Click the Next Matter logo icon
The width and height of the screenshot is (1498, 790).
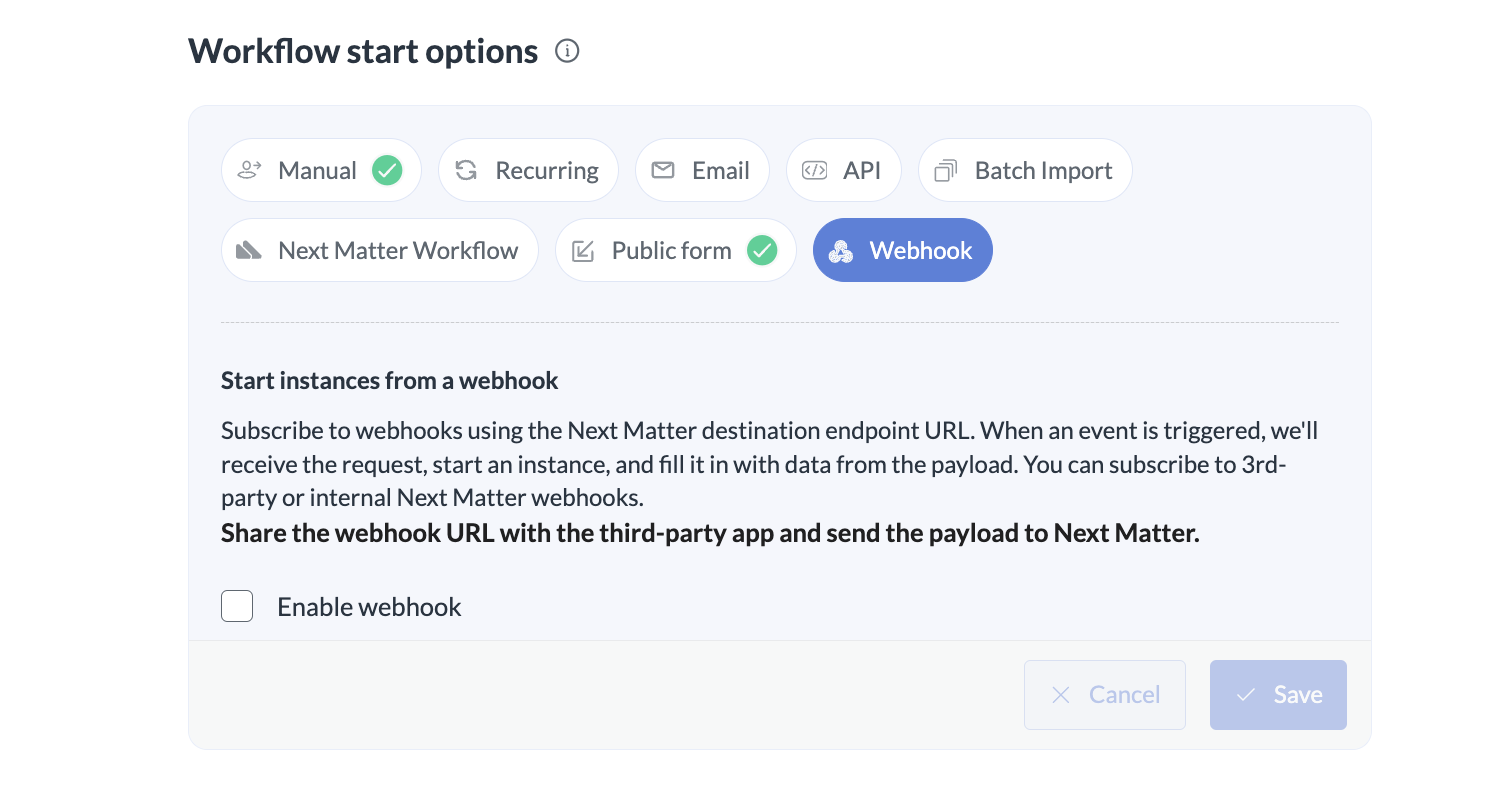tap(248, 250)
